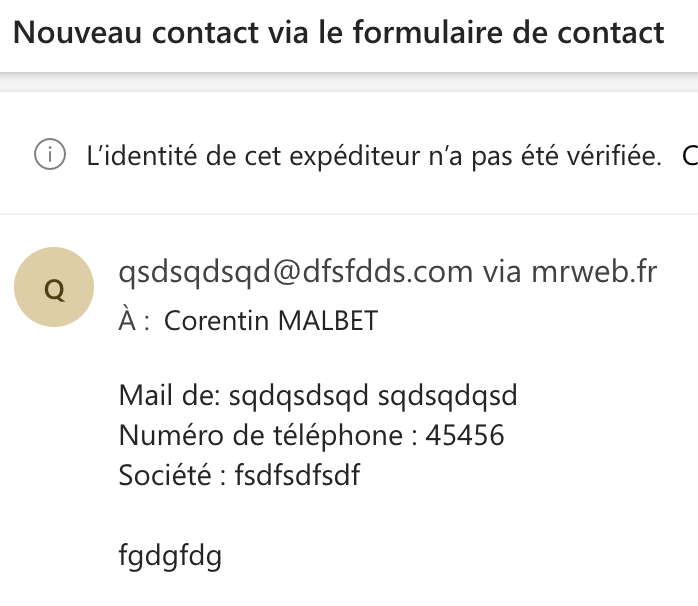The height and width of the screenshot is (606, 698).
Task: Click the 'Mail de:' label
Action: click(x=170, y=395)
